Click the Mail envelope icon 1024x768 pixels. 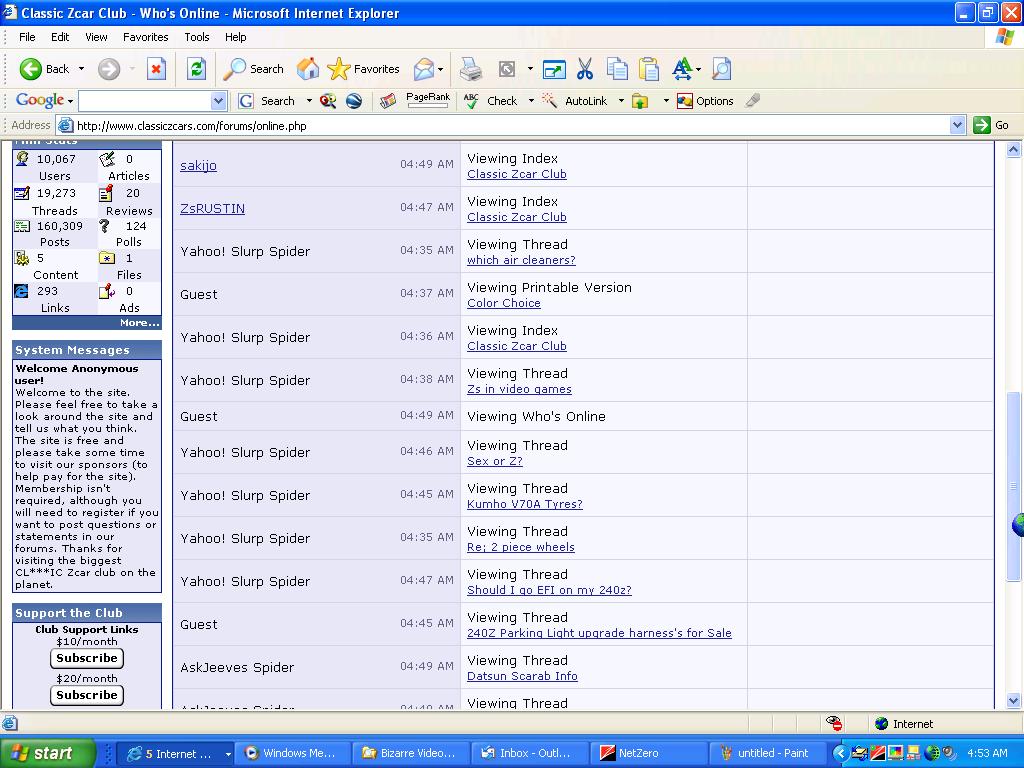[x=423, y=69]
